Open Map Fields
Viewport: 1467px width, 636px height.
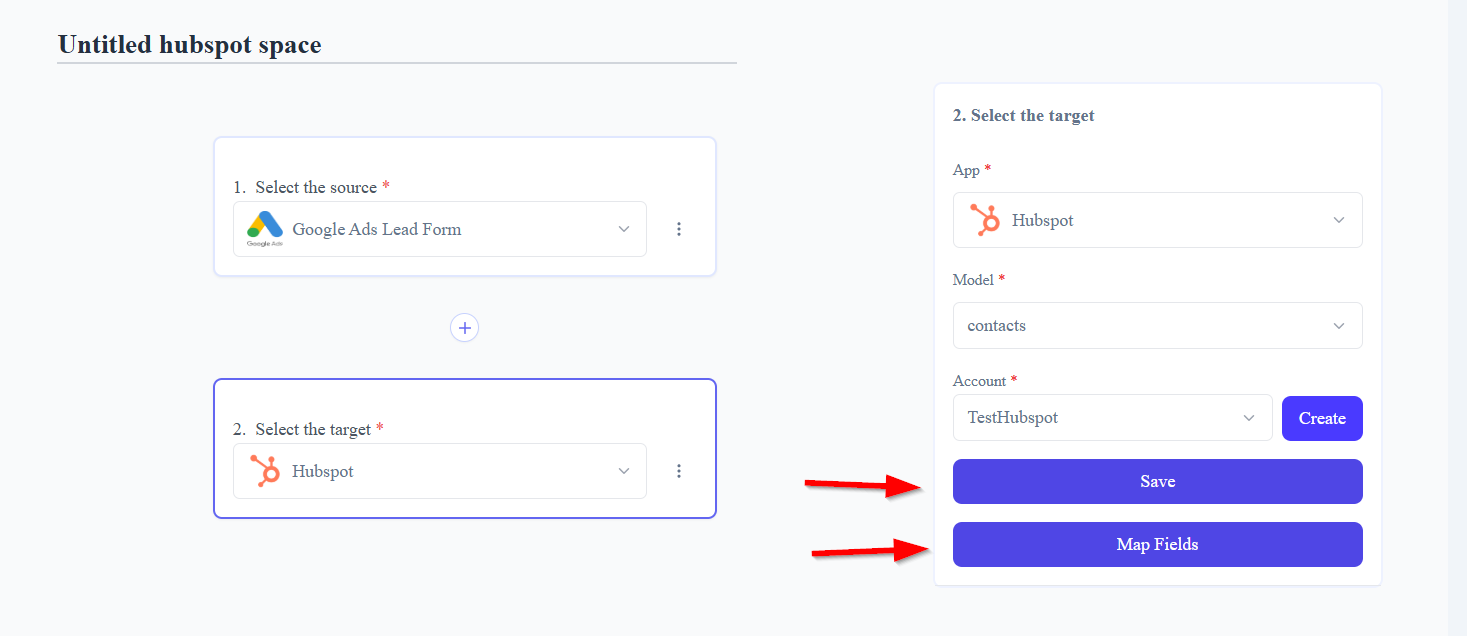click(1157, 545)
